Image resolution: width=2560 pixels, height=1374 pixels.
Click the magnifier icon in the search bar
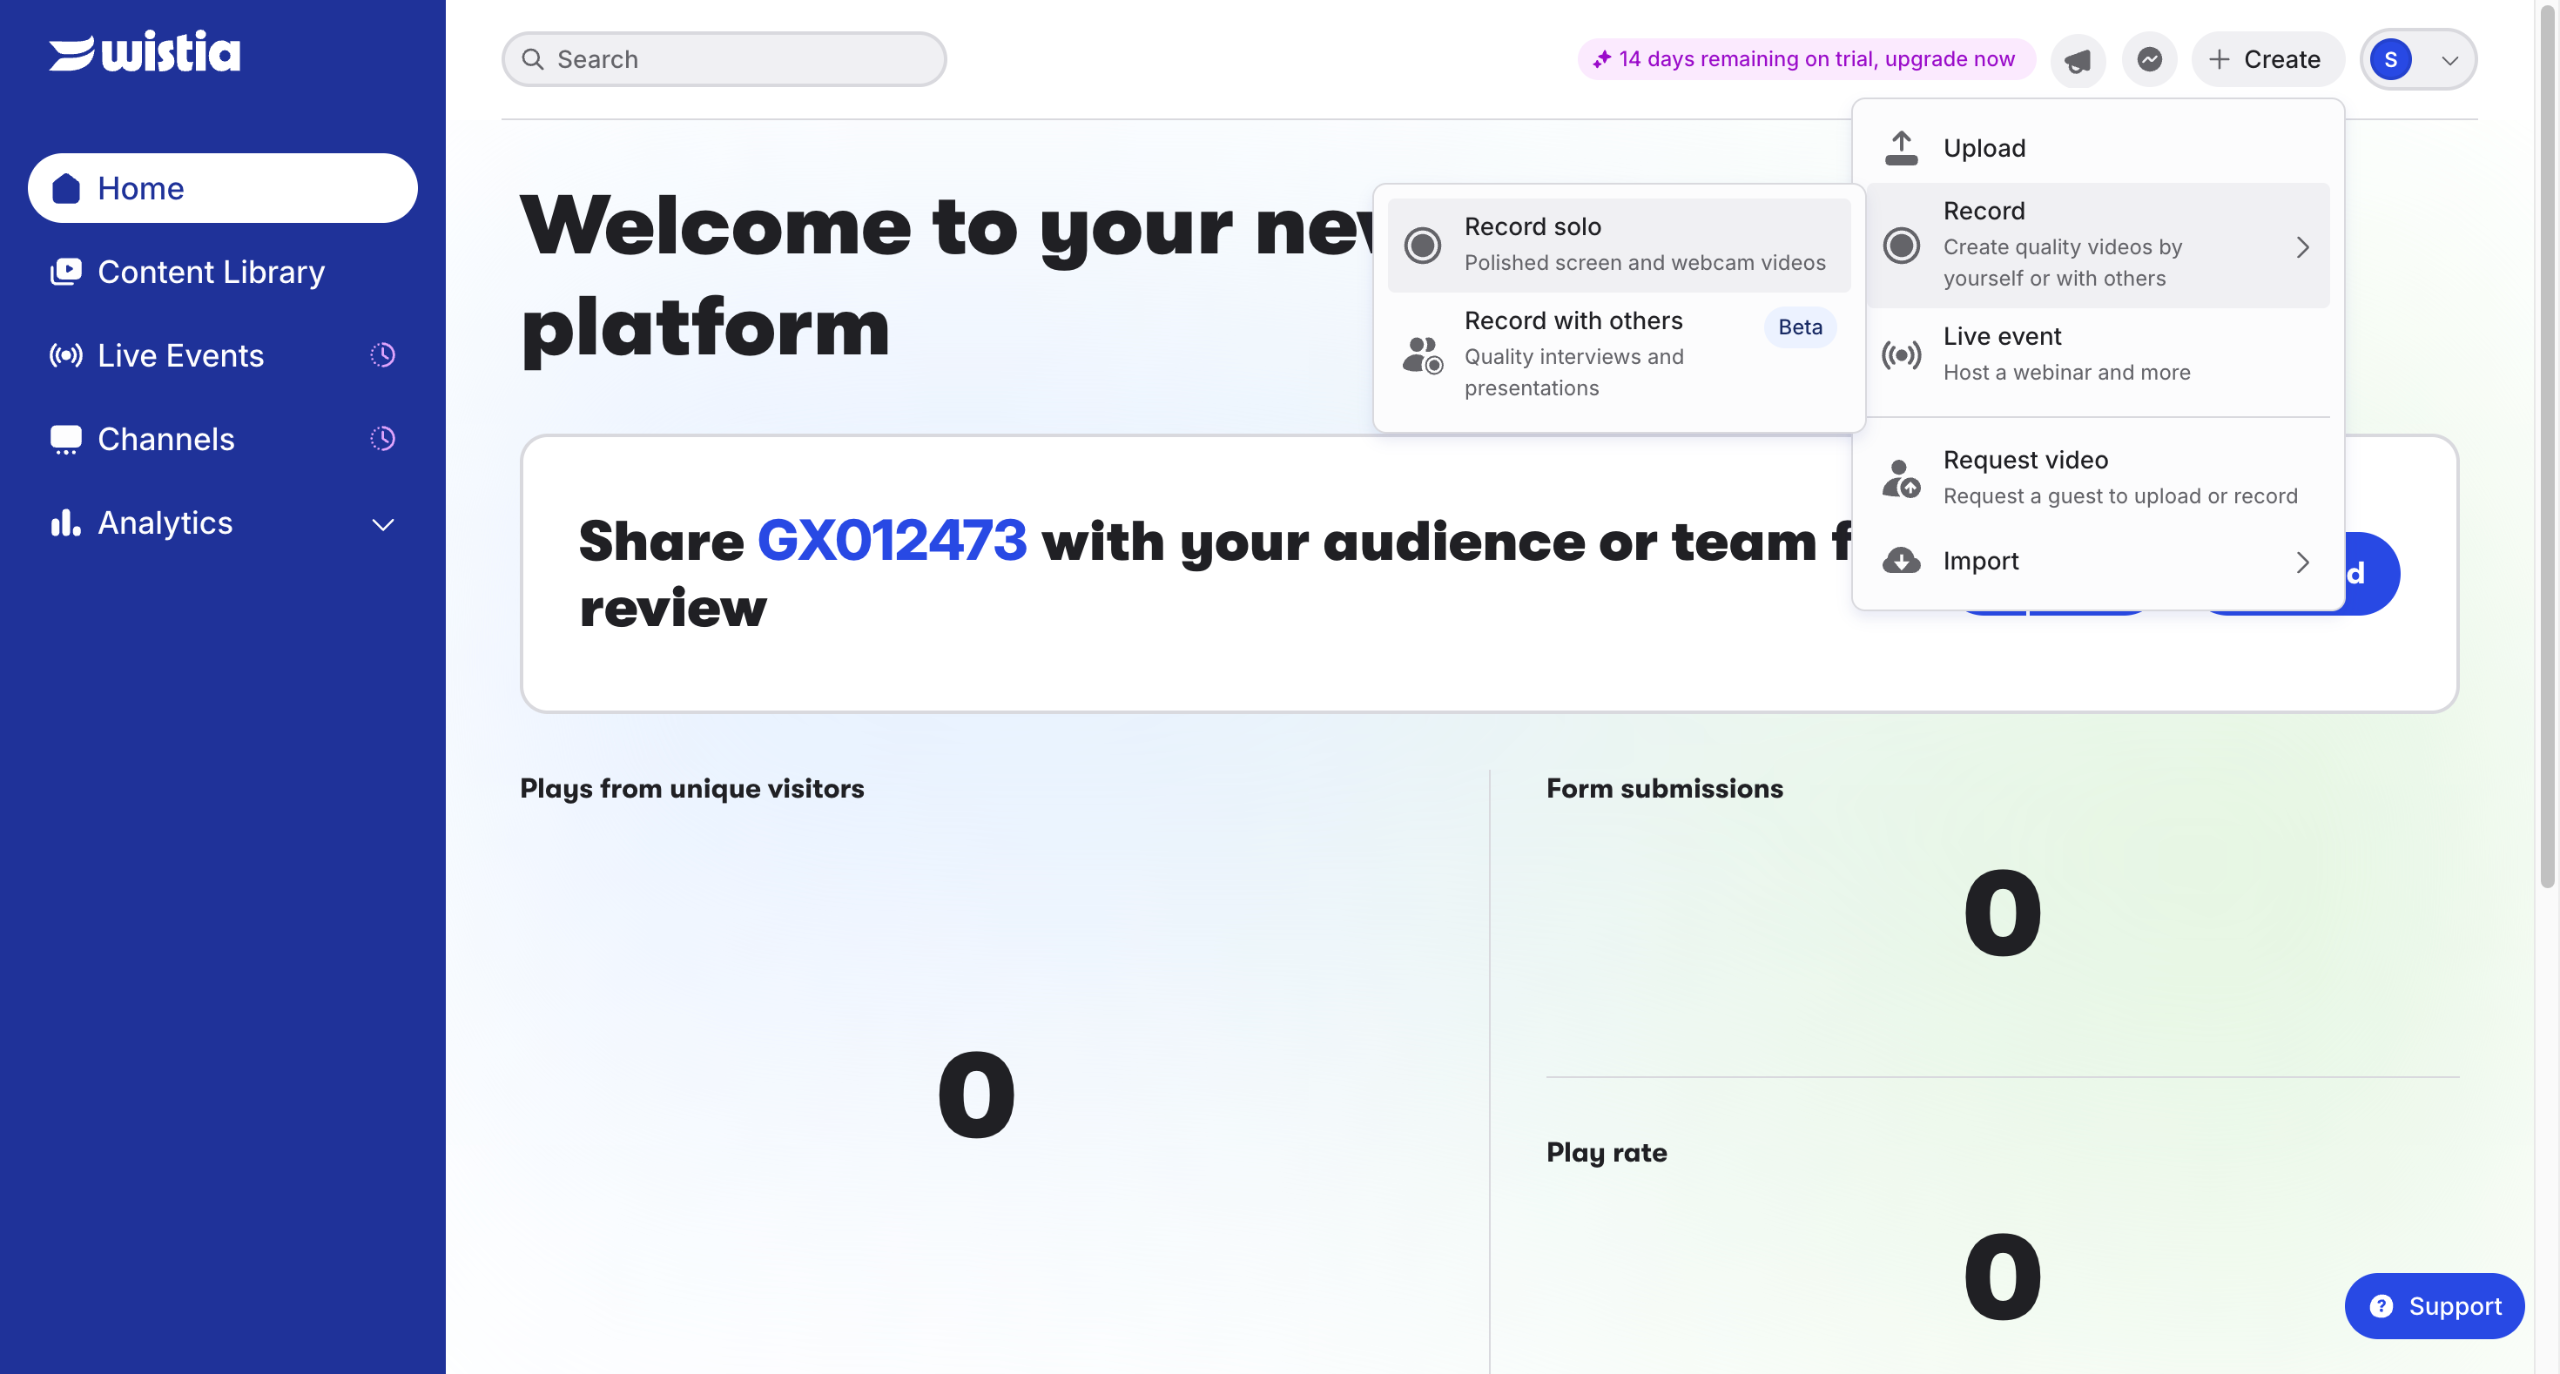[533, 60]
